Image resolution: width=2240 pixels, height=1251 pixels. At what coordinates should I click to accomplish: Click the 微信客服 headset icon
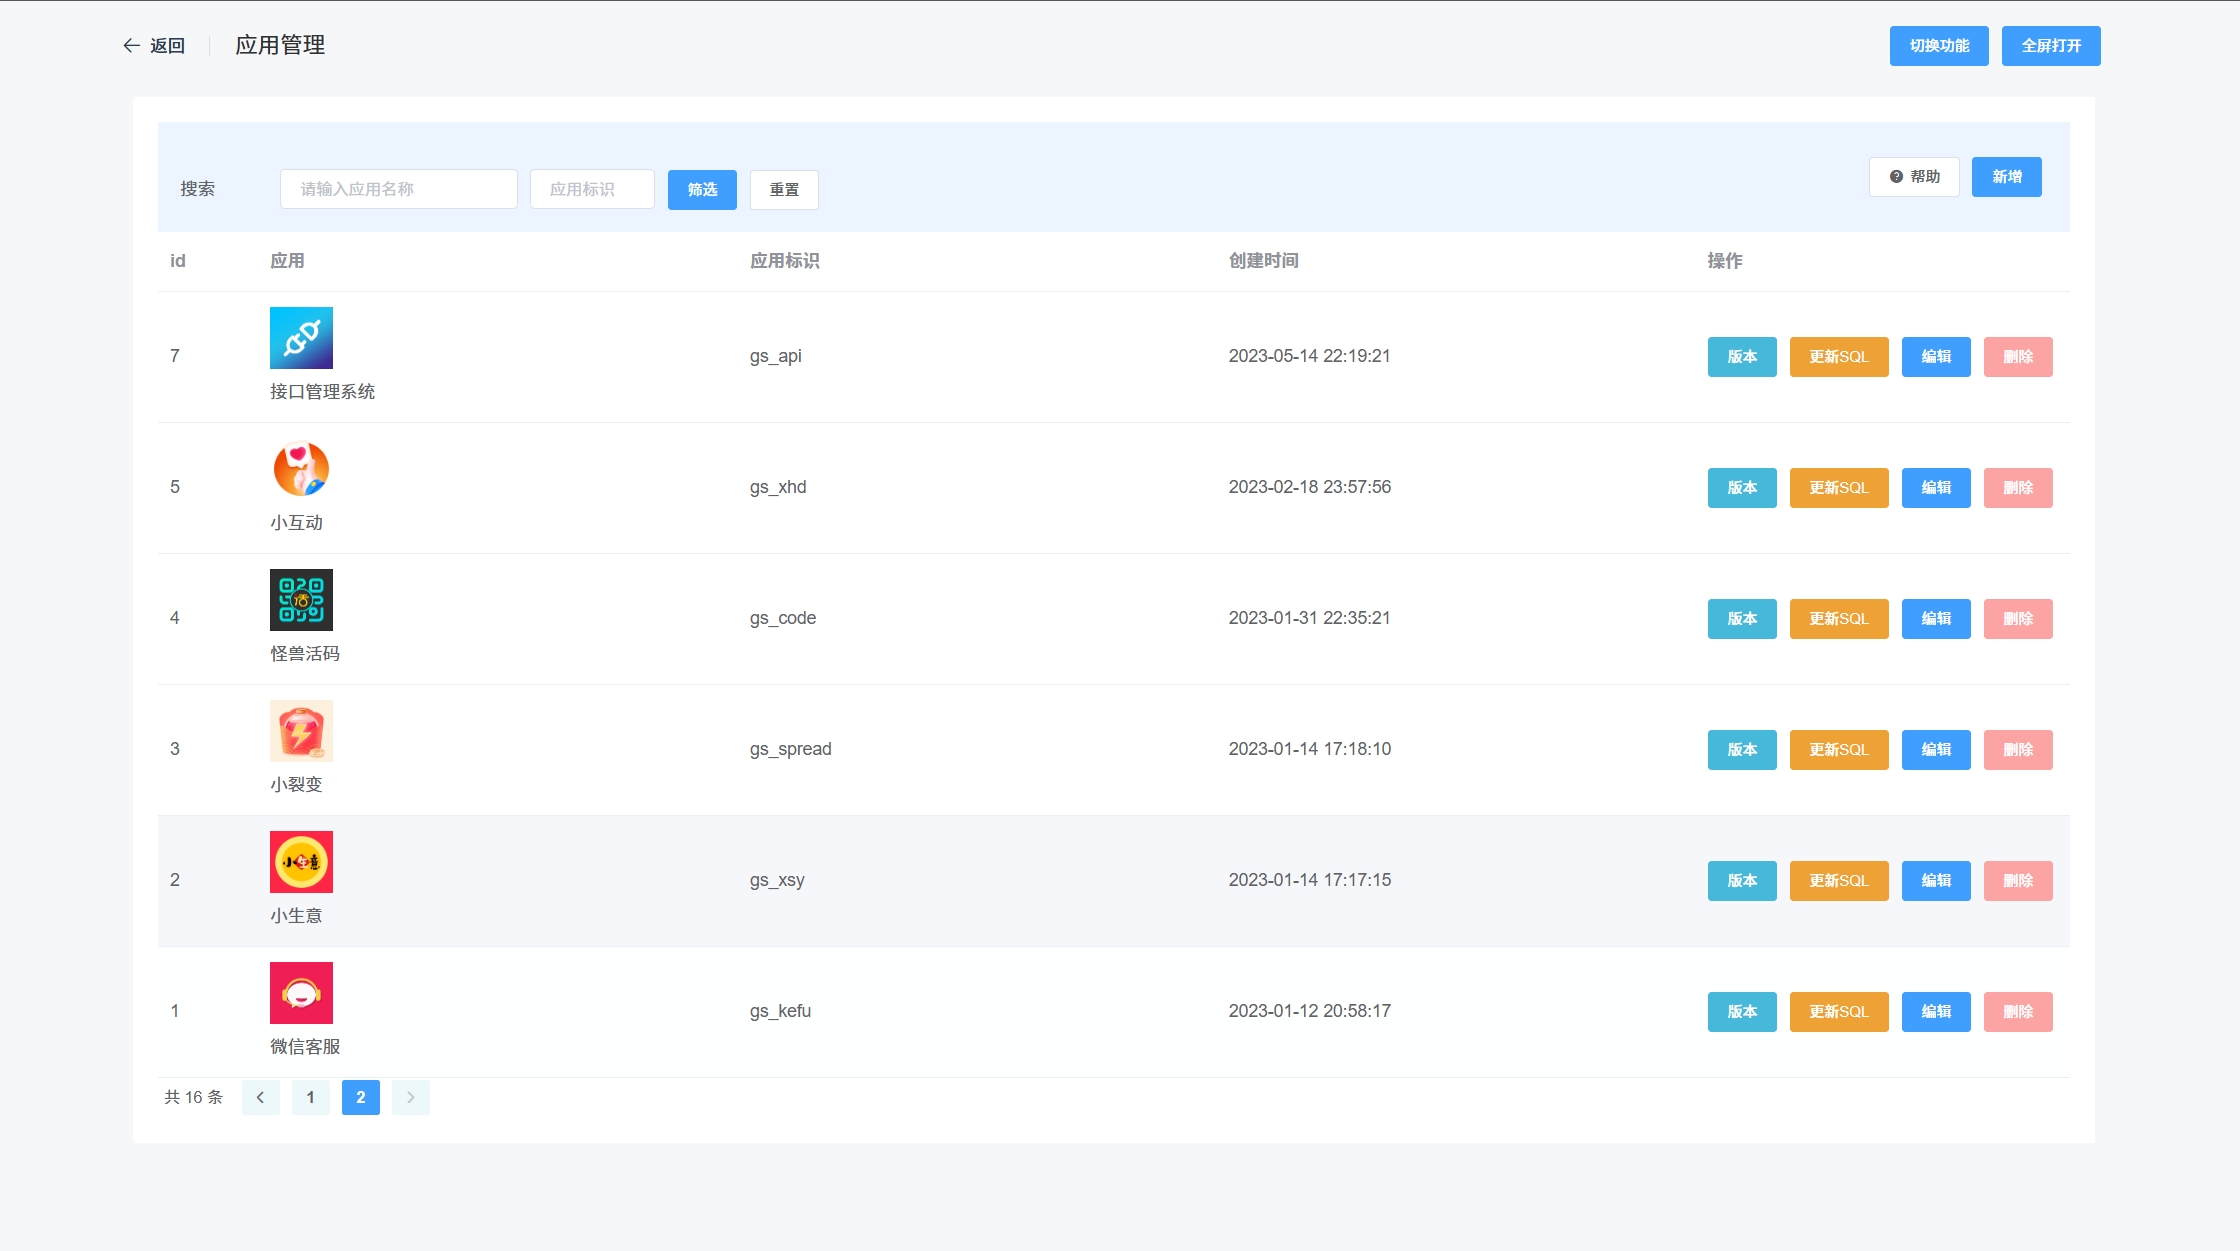coord(301,993)
